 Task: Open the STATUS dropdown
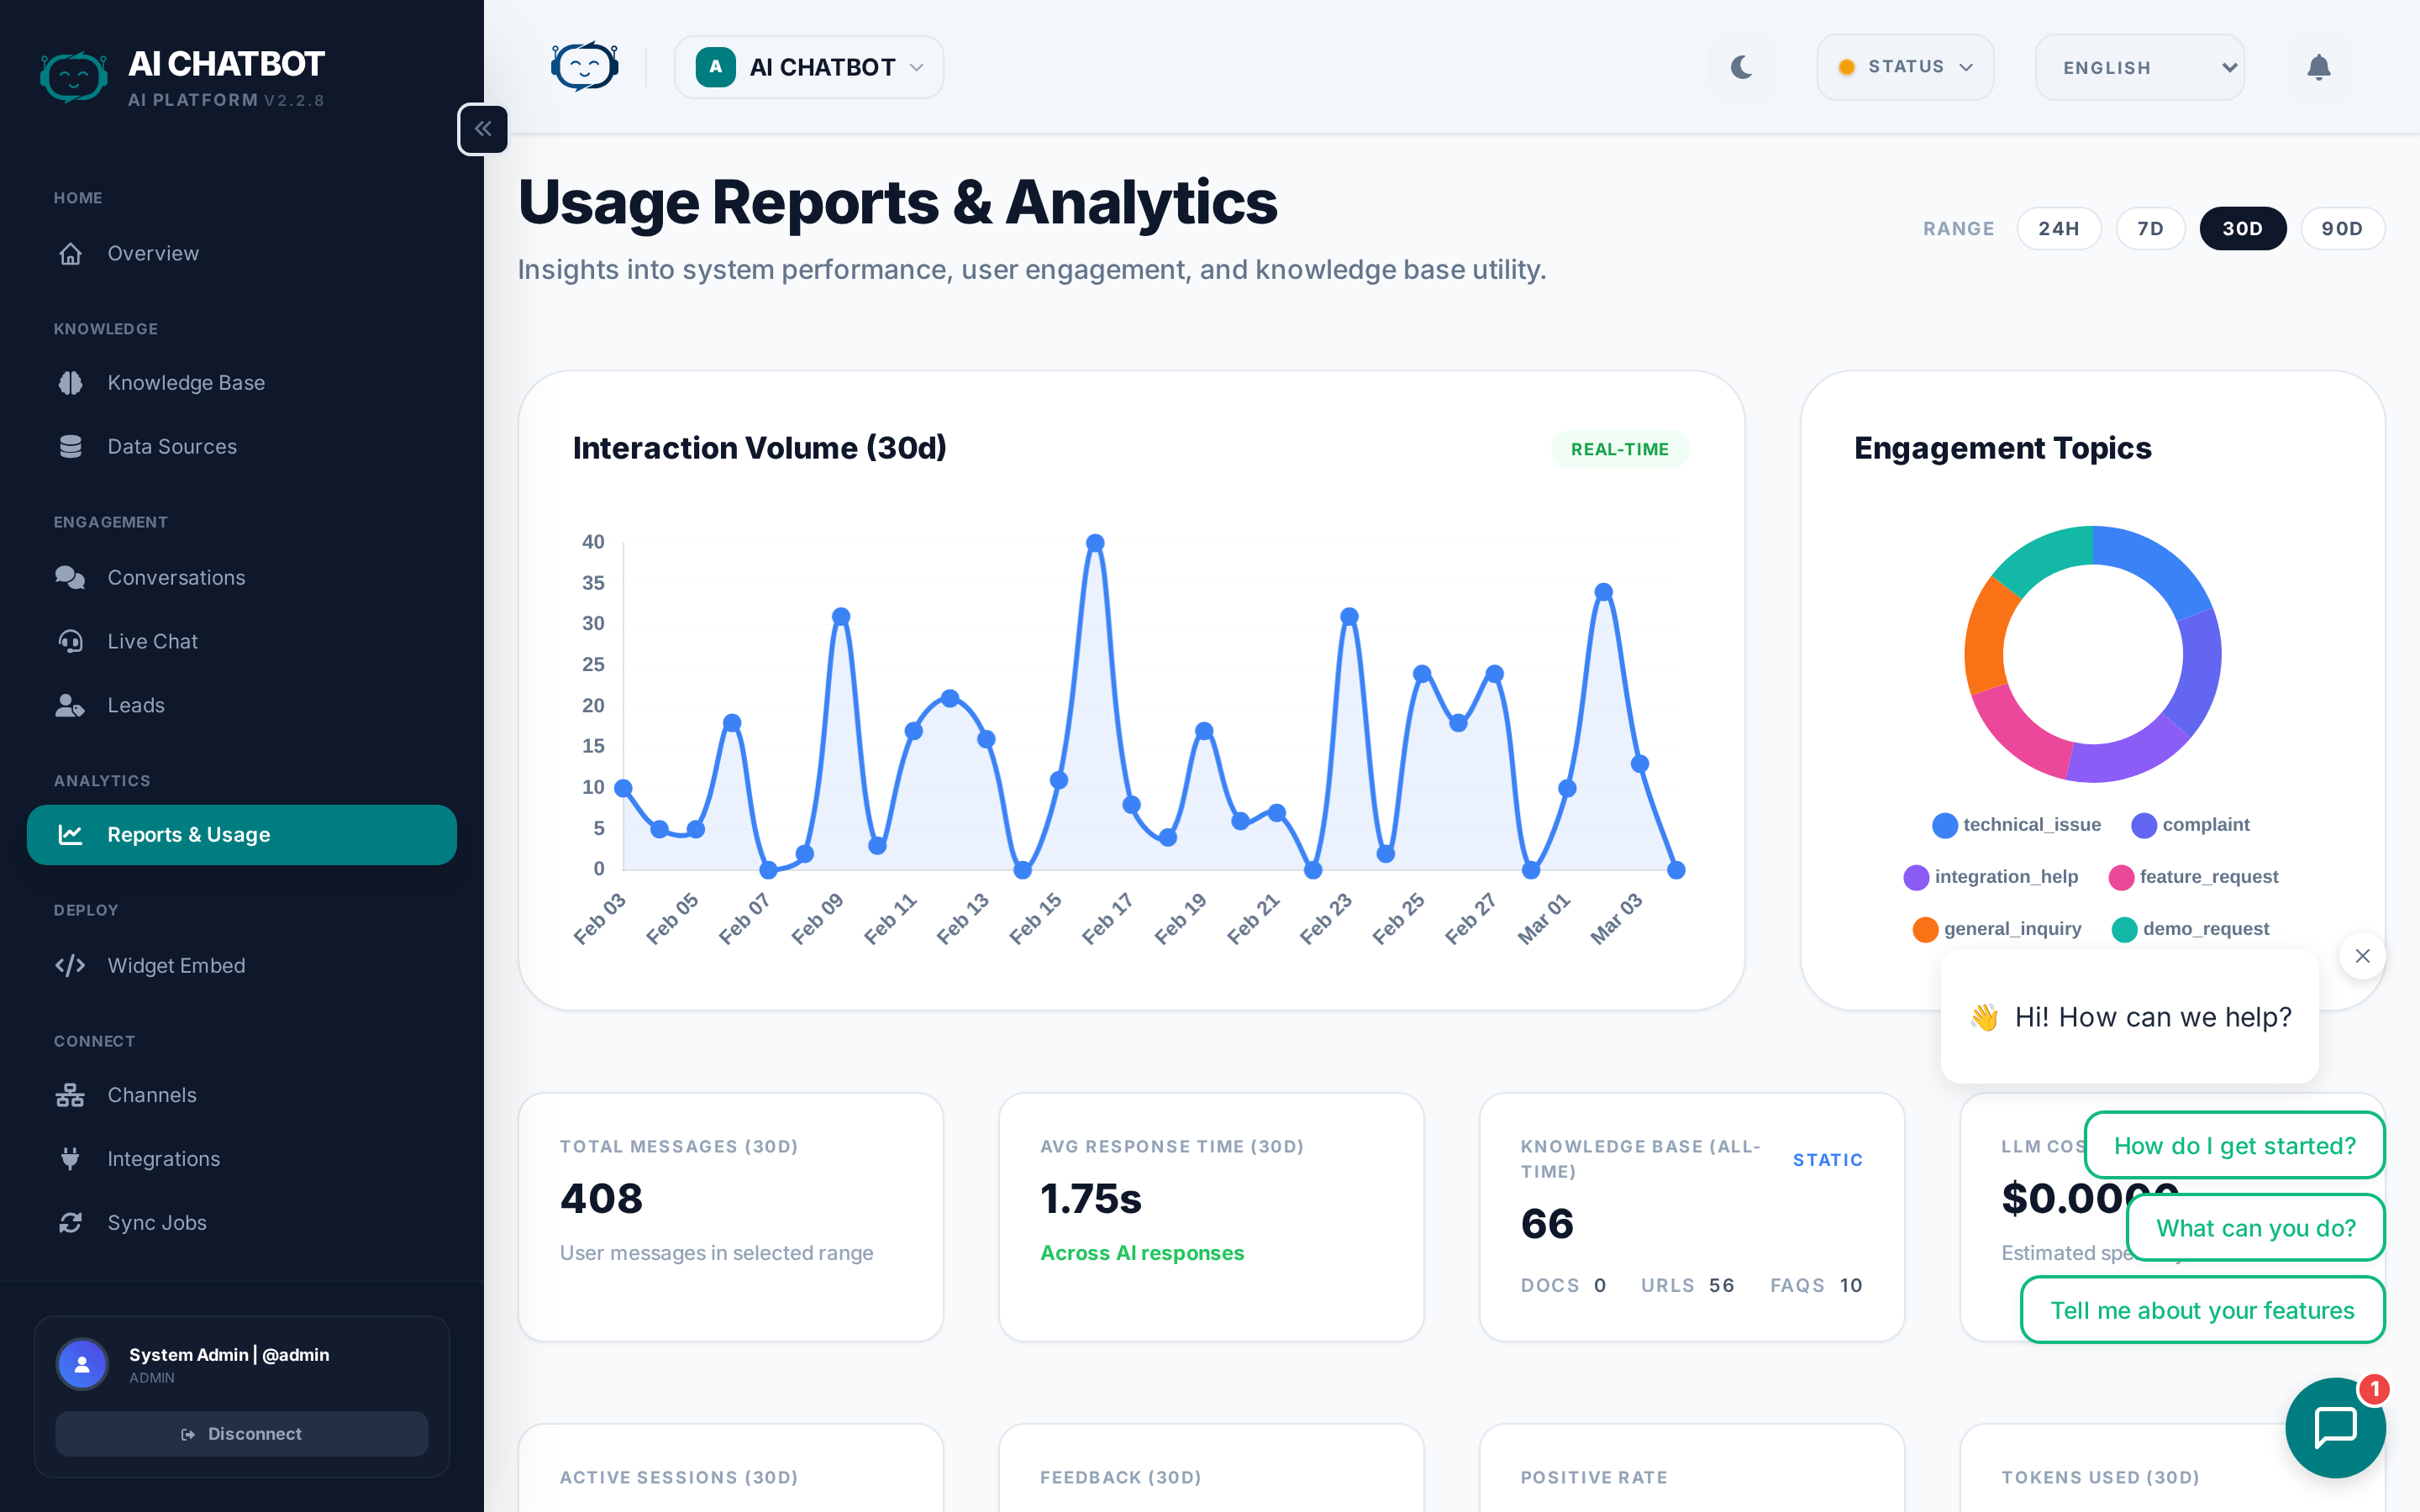1904,67
